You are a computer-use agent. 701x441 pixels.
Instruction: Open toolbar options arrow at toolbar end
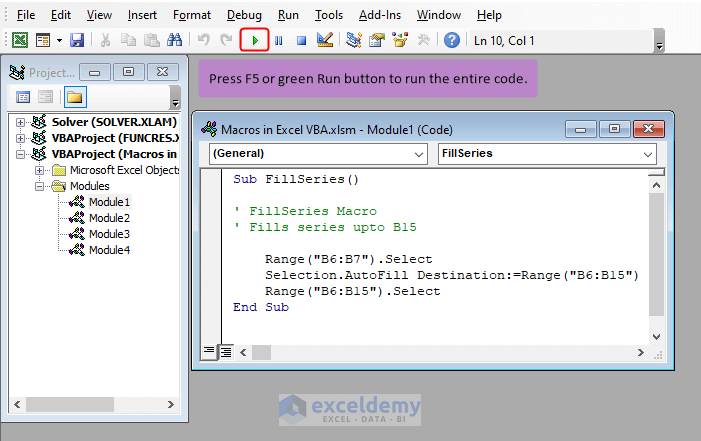(659, 41)
